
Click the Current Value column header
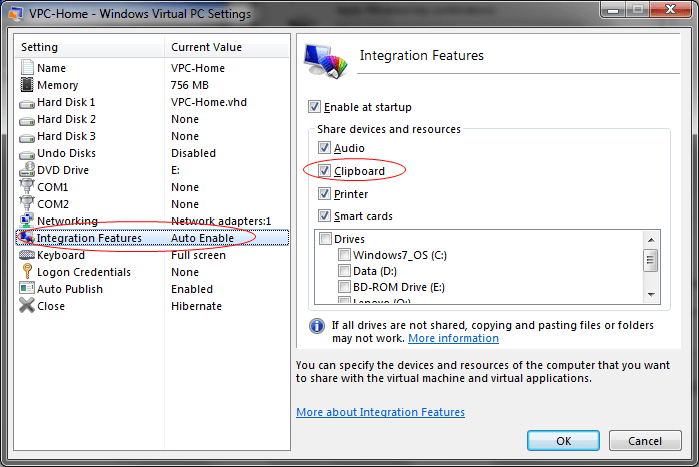pyautogui.click(x=227, y=47)
